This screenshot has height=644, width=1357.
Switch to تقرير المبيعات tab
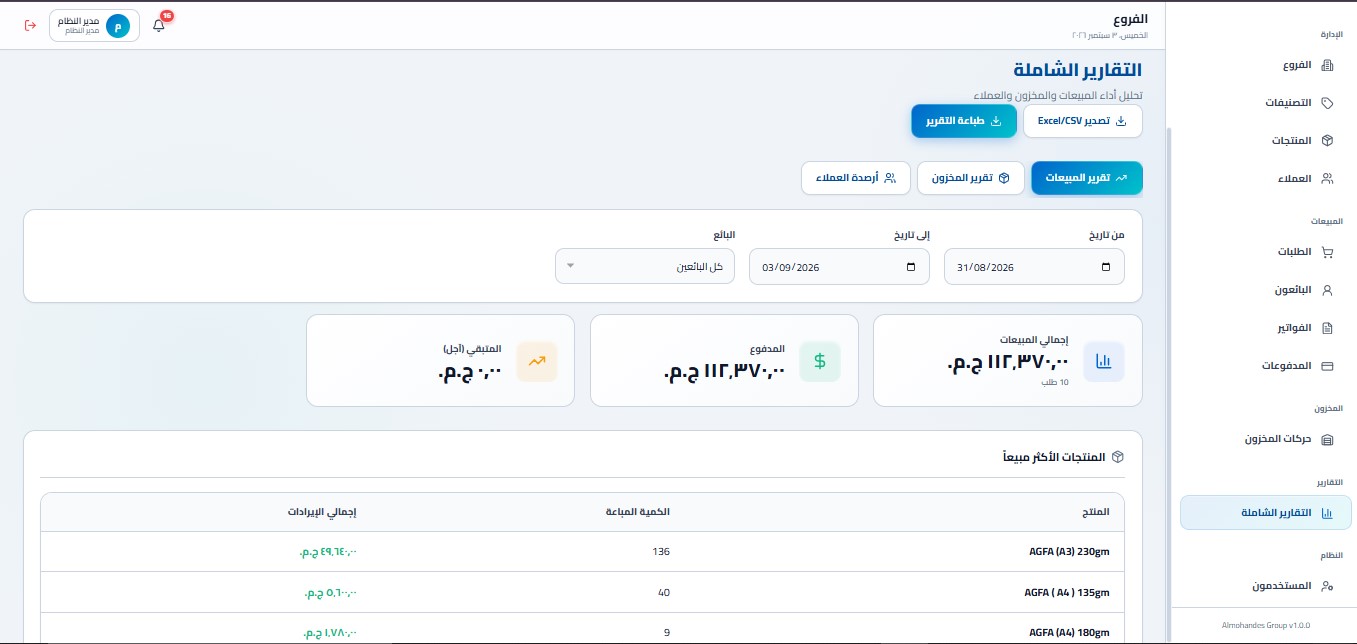point(1086,178)
